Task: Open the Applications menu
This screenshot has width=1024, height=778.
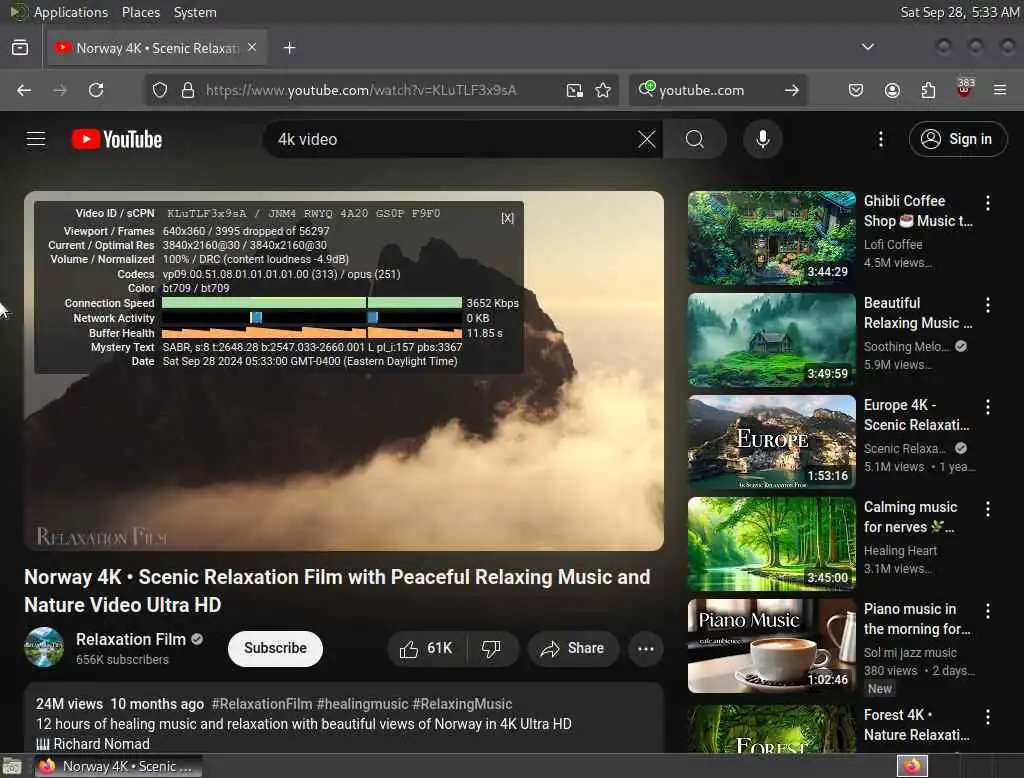Action: pyautogui.click(x=71, y=12)
